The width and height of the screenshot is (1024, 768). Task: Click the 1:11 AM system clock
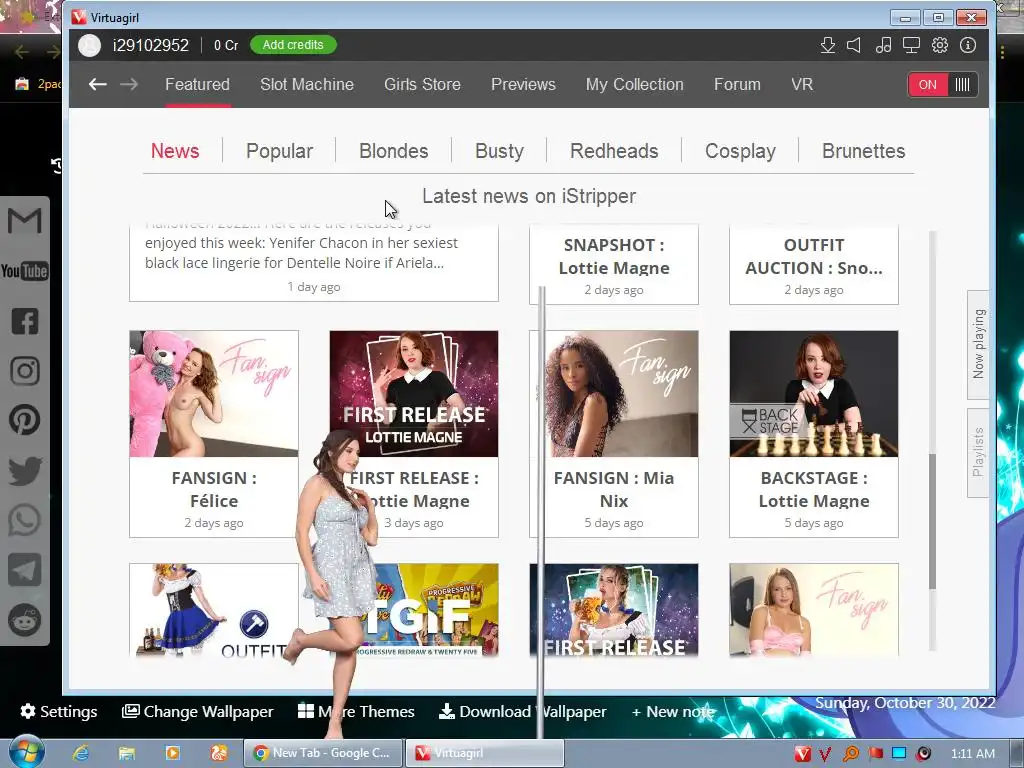point(972,754)
